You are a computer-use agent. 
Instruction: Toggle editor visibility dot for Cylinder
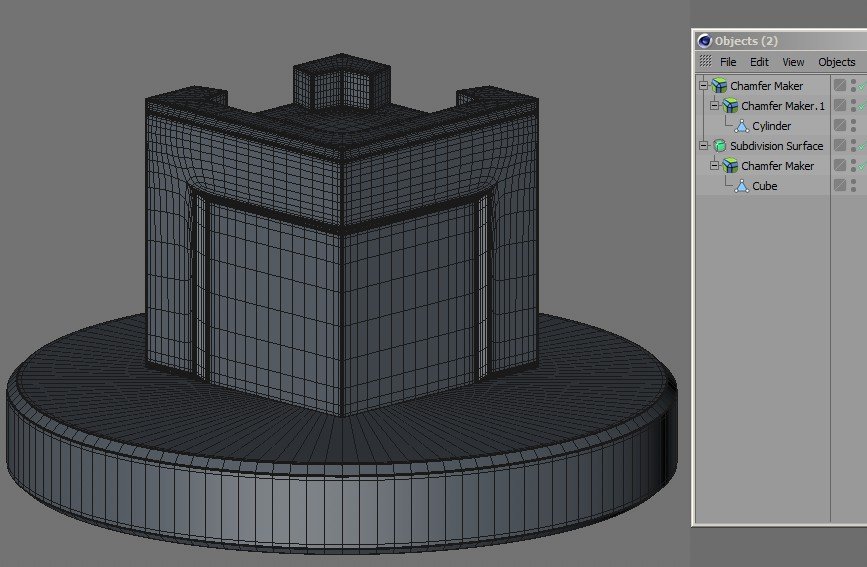pos(853,122)
